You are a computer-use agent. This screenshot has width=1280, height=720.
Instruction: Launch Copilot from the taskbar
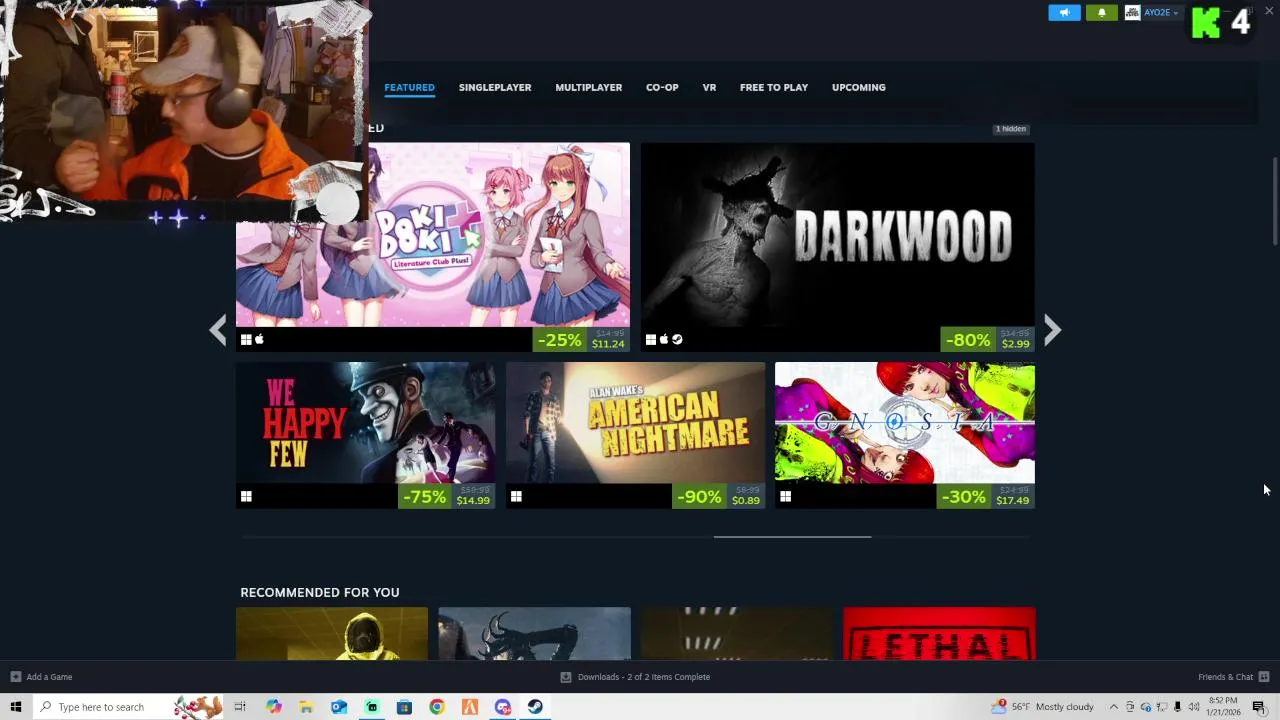click(274, 707)
